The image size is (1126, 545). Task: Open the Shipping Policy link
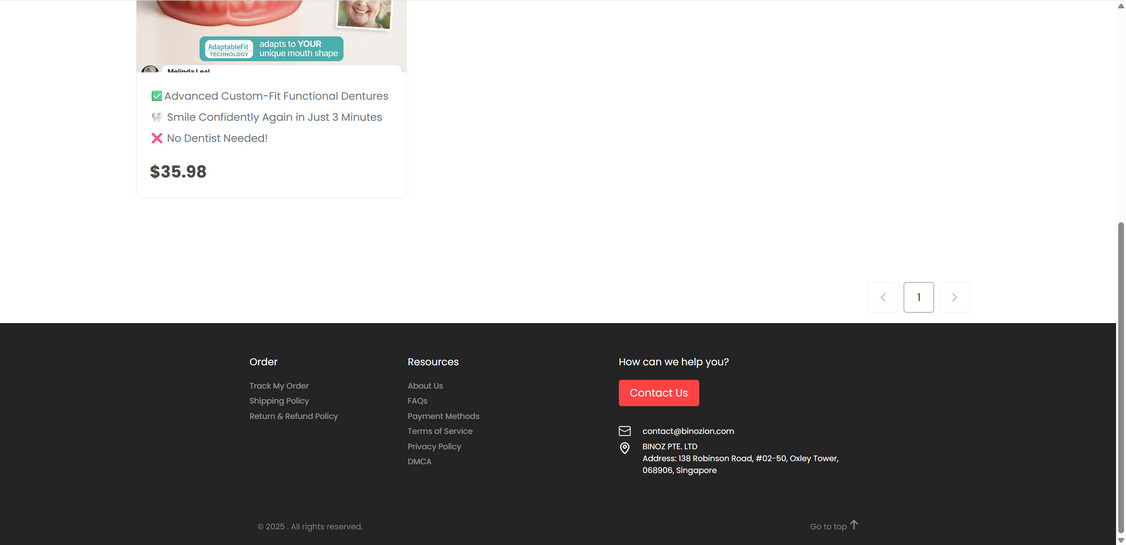pyautogui.click(x=279, y=401)
